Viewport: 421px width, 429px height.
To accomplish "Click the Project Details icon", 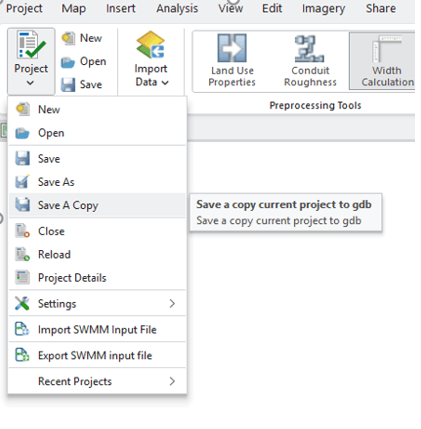I will click(x=22, y=277).
